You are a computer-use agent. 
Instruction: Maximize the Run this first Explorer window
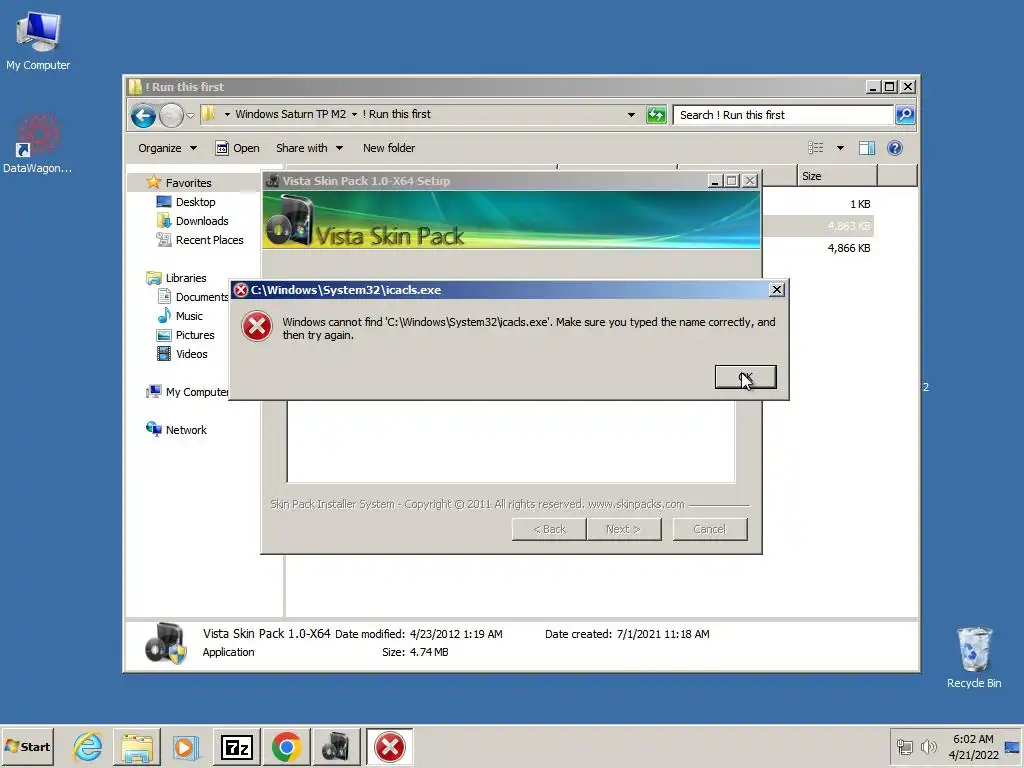pyautogui.click(x=890, y=87)
